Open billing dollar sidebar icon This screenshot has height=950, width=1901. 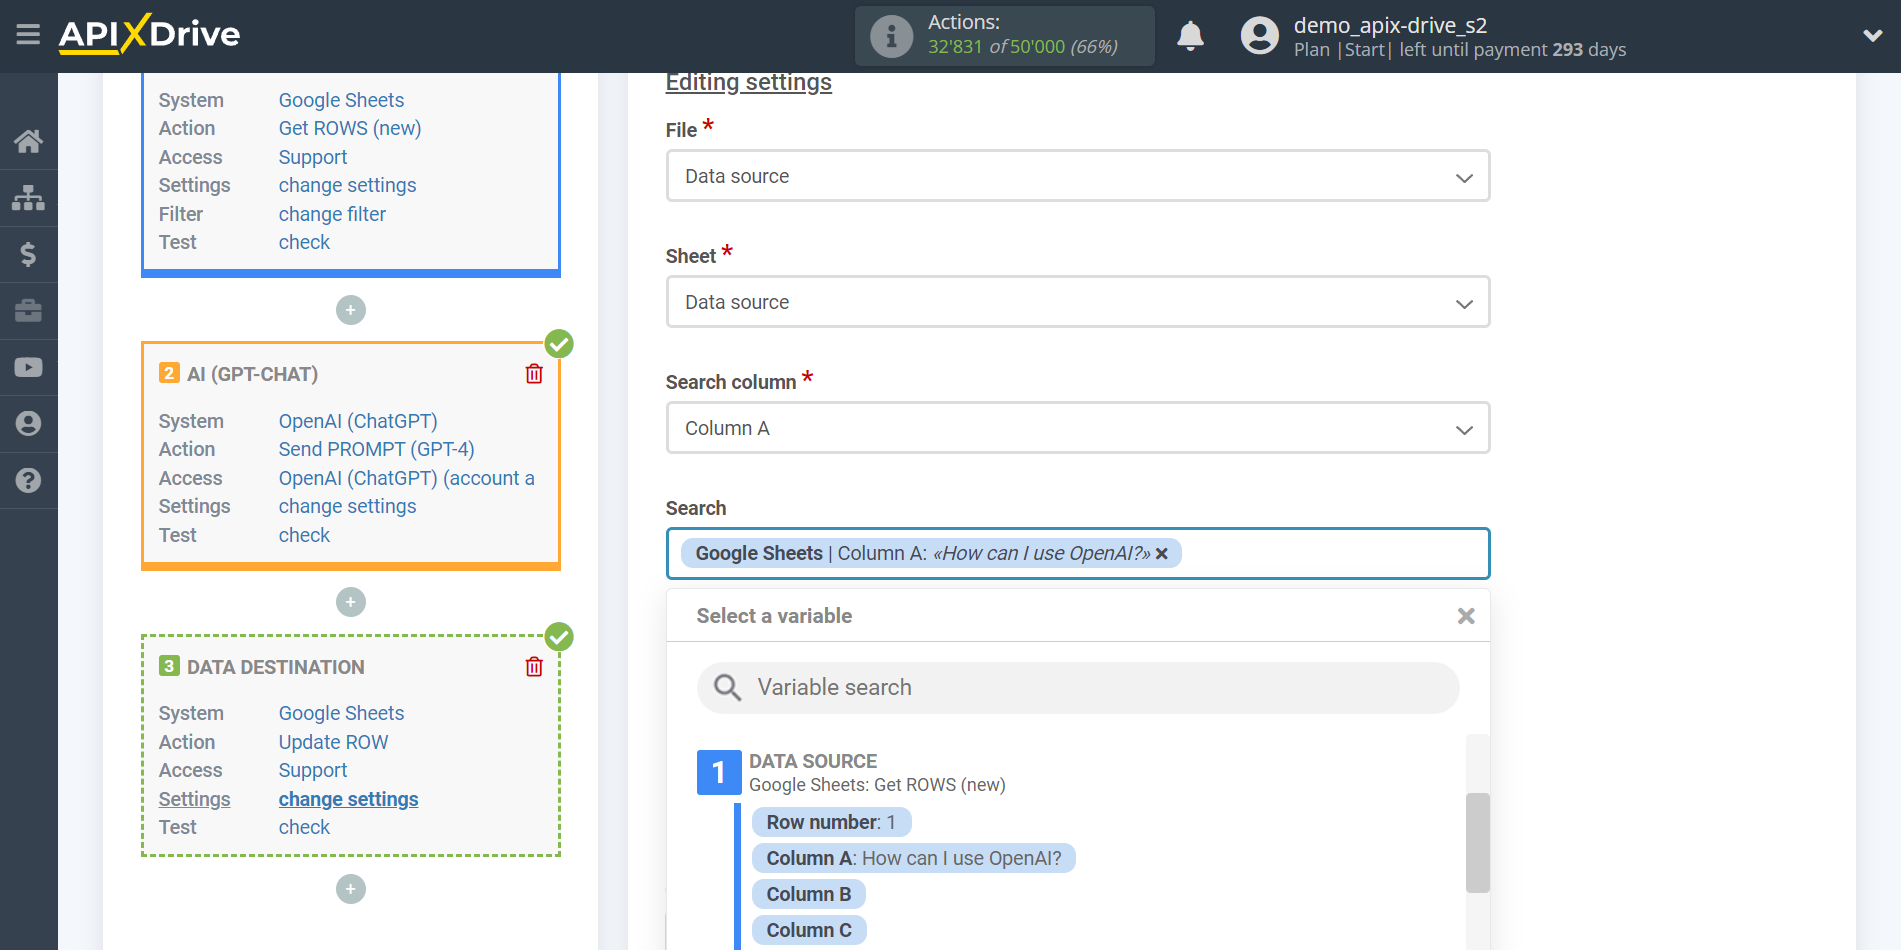[x=28, y=254]
